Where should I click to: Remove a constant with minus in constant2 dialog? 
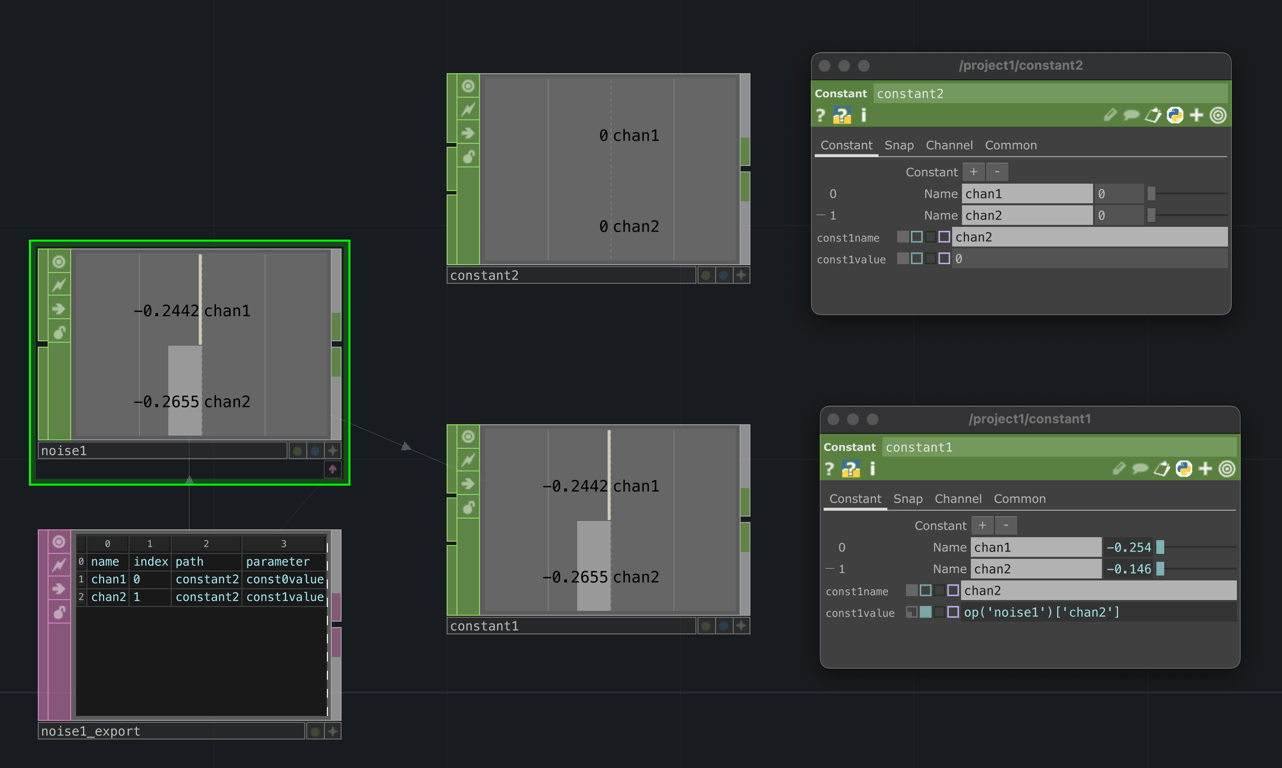[x=997, y=172]
